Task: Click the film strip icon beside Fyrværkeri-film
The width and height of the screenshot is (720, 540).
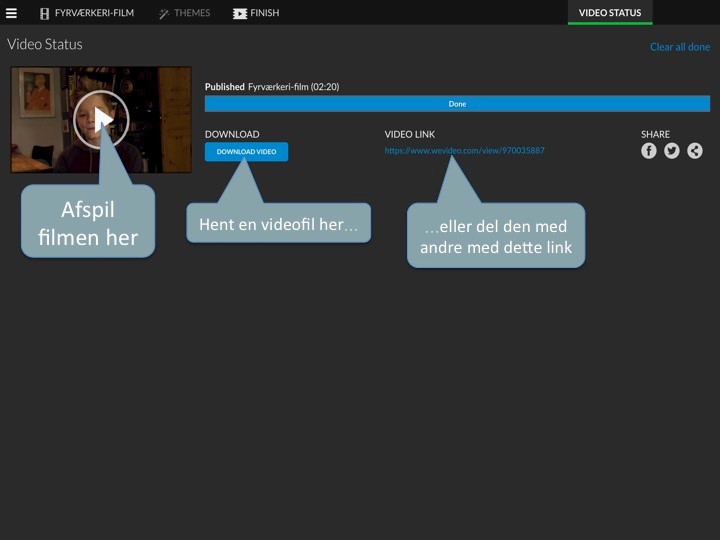Action: point(44,14)
